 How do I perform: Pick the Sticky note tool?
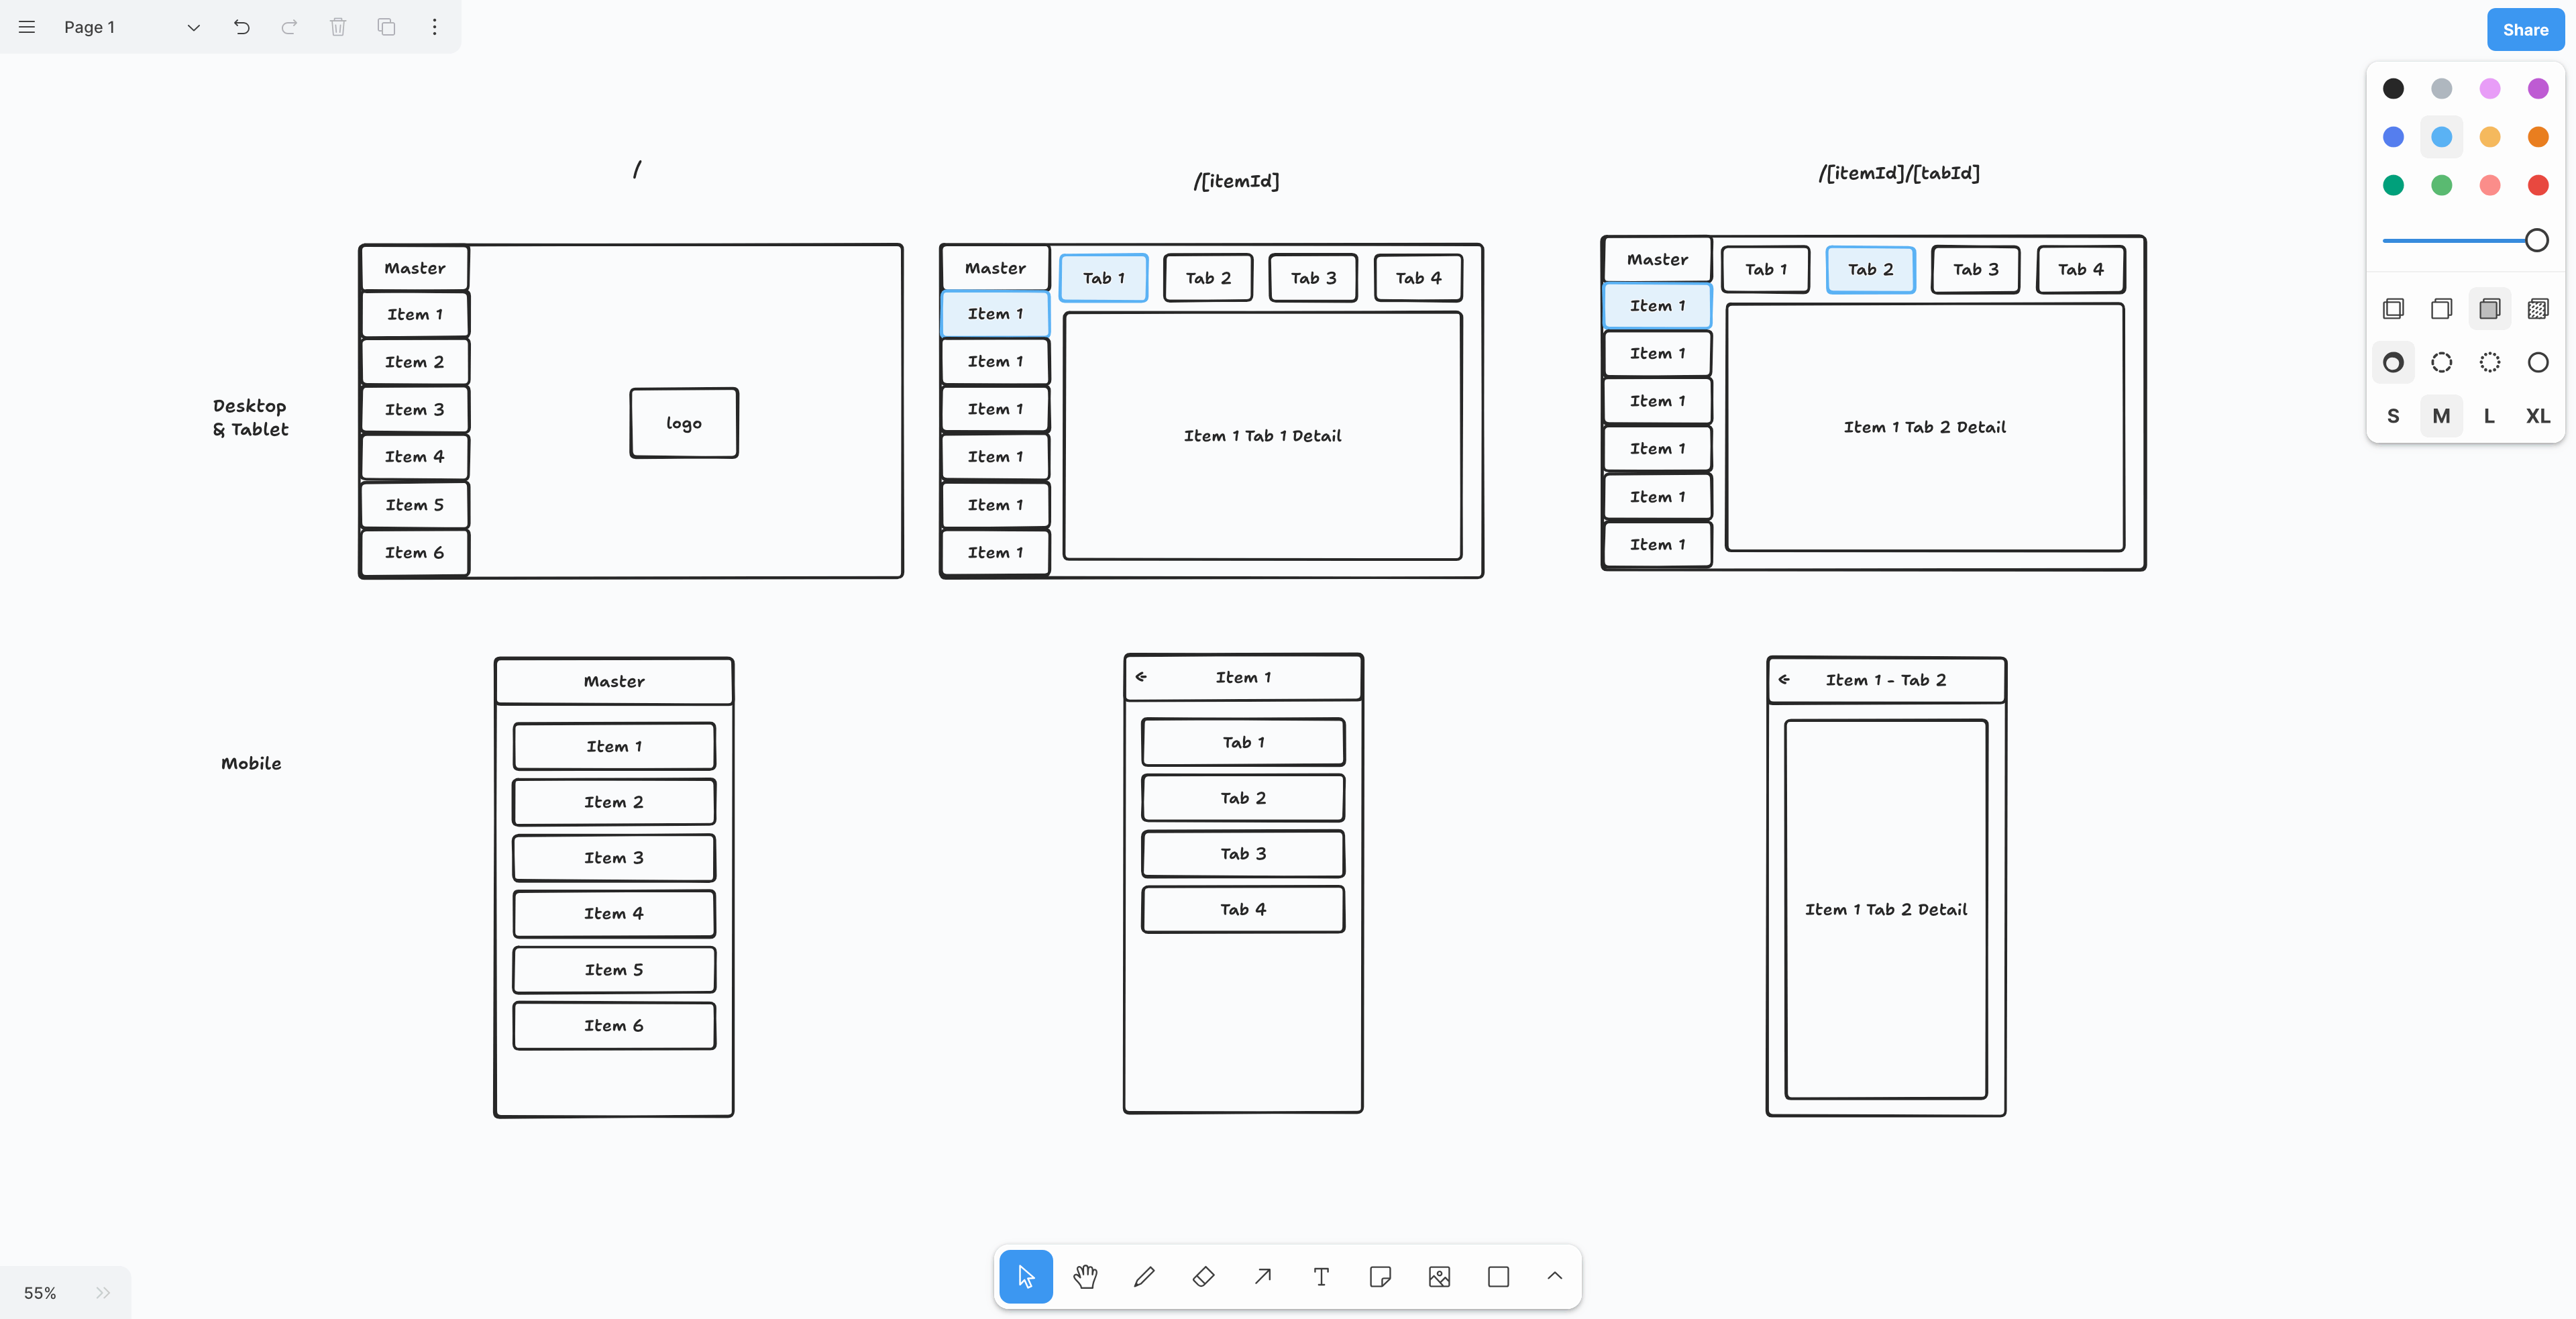(x=1380, y=1276)
